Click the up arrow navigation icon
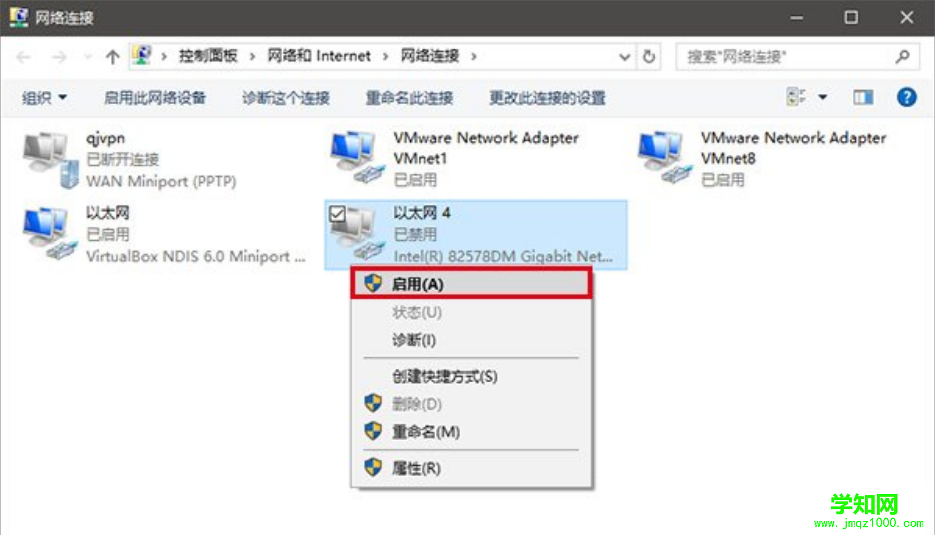The height and width of the screenshot is (535, 935). pyautogui.click(x=112, y=57)
